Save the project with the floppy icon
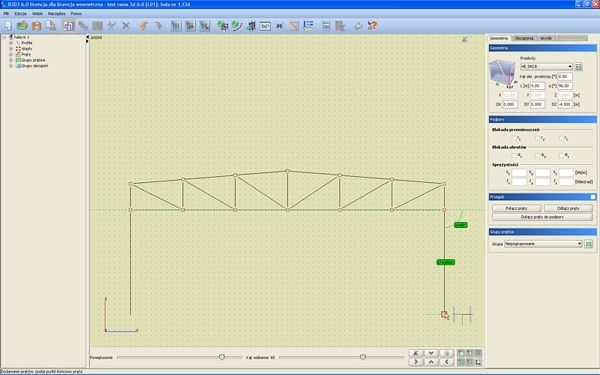 tap(36, 26)
